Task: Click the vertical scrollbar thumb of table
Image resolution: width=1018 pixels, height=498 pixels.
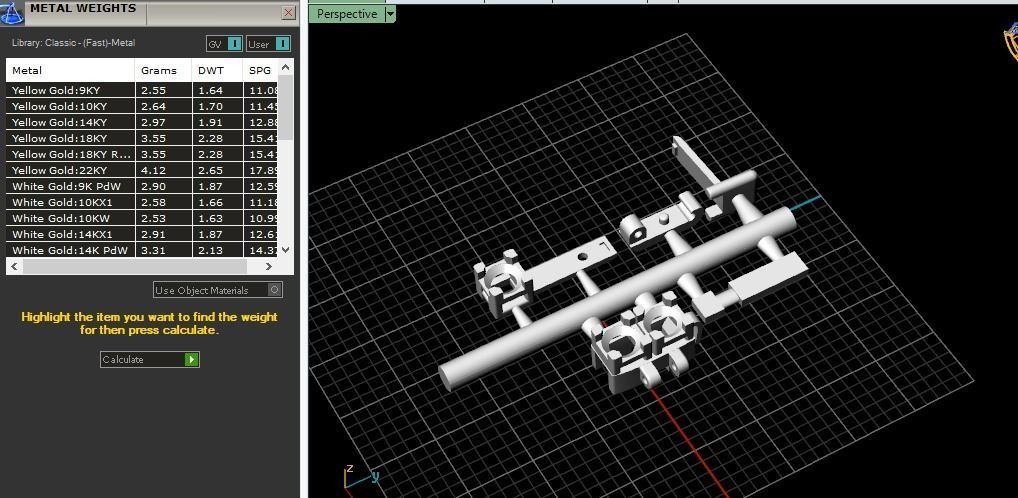Action: pyautogui.click(x=286, y=107)
